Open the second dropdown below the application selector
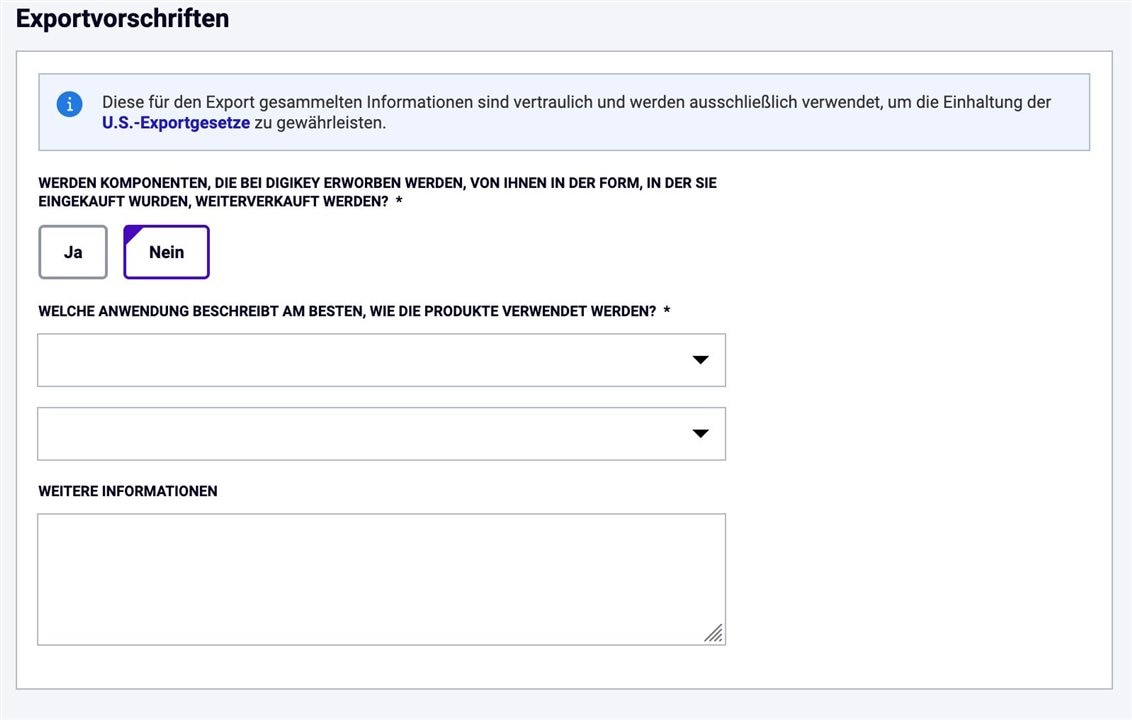The width and height of the screenshot is (1132, 720). click(381, 433)
